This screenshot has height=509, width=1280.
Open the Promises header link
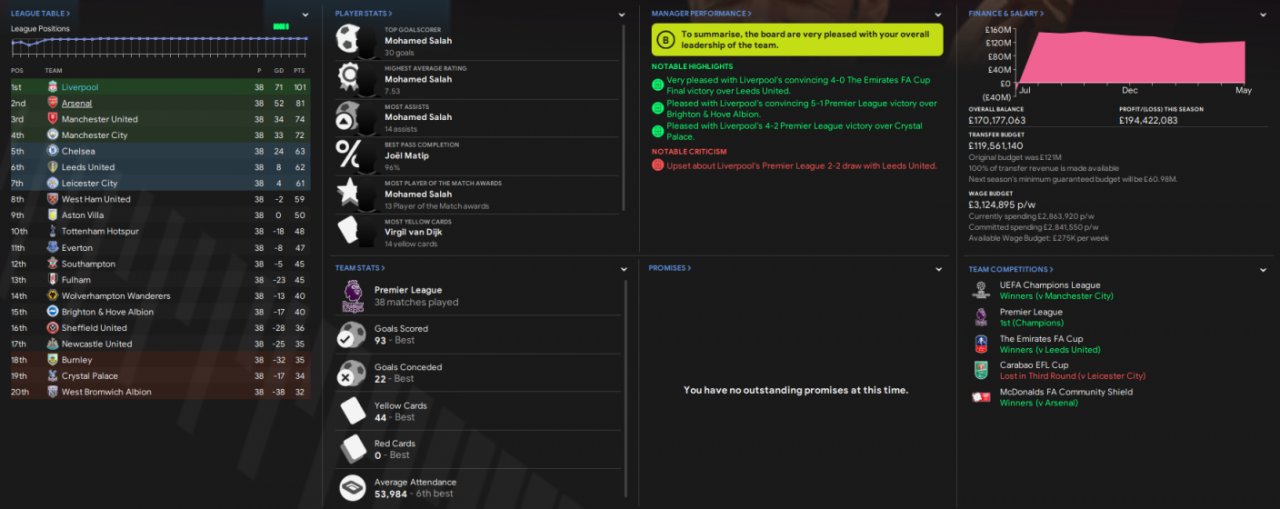669,268
